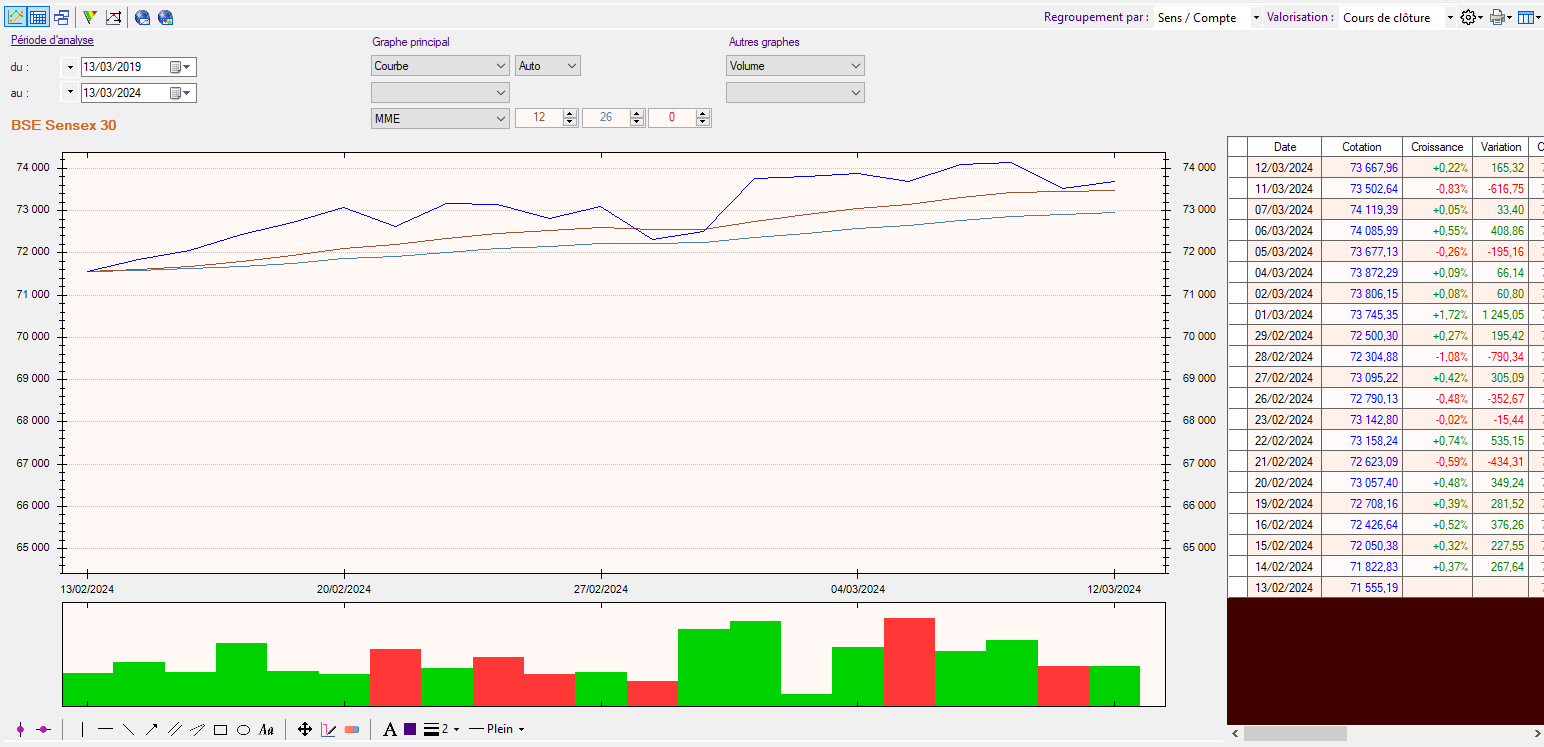This screenshot has height=747, width=1544.
Task: Open the MME indicator dropdown
Action: (x=440, y=118)
